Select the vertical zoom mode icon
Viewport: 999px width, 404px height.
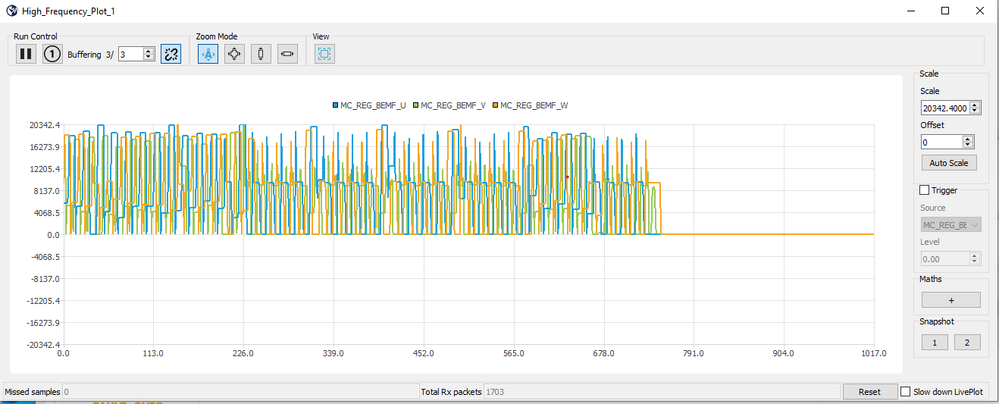[261, 54]
